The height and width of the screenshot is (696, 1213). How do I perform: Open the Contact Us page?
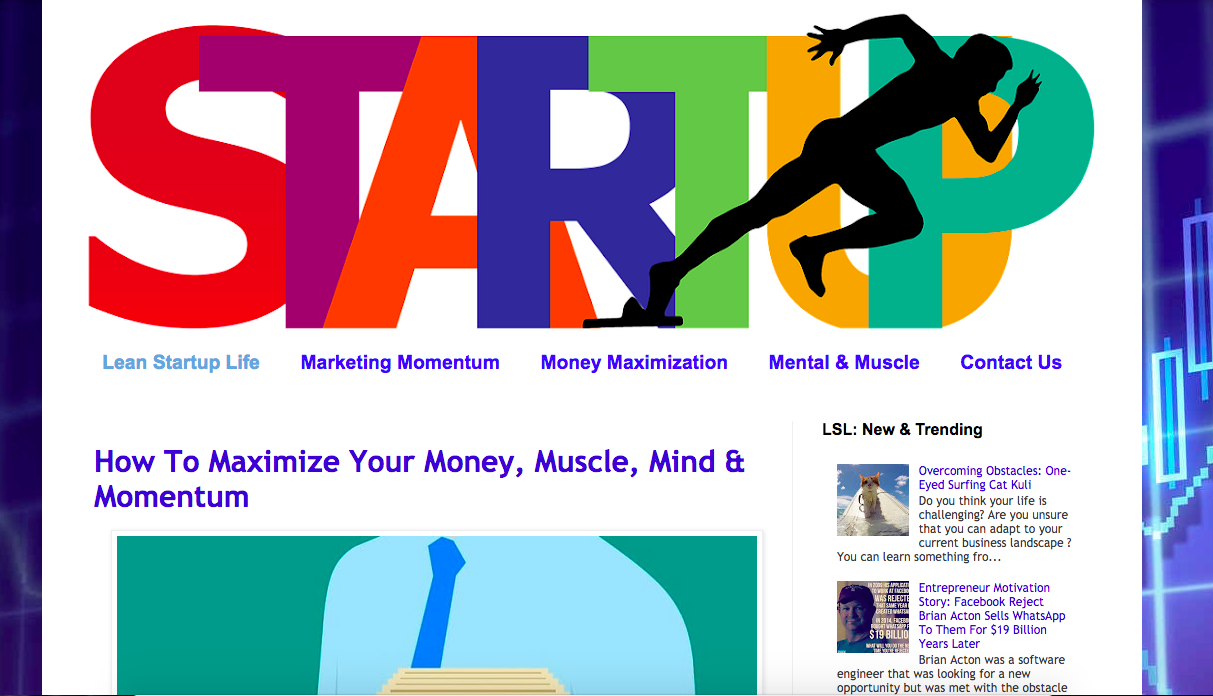coord(1011,362)
